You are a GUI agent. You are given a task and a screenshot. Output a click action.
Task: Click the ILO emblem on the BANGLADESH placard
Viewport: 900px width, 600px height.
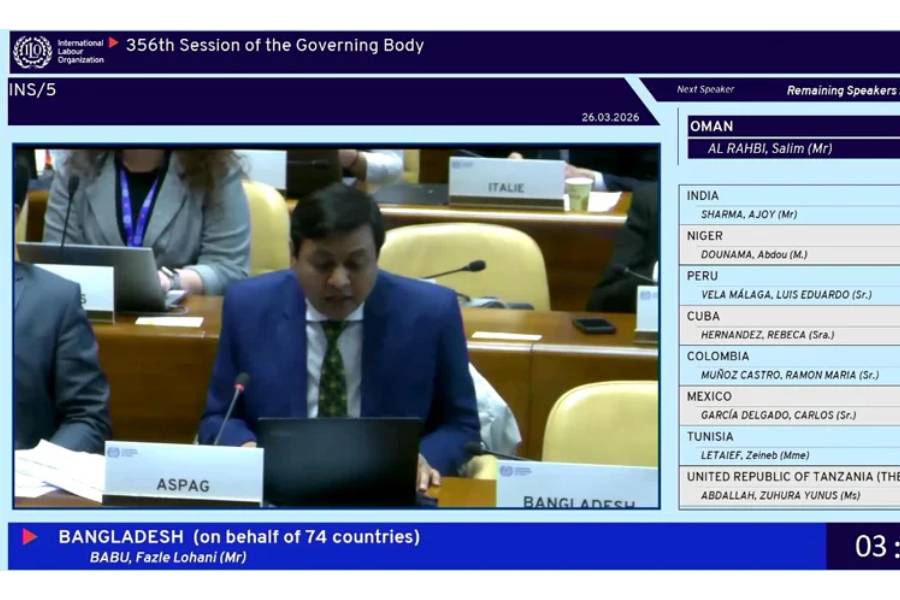click(x=507, y=471)
